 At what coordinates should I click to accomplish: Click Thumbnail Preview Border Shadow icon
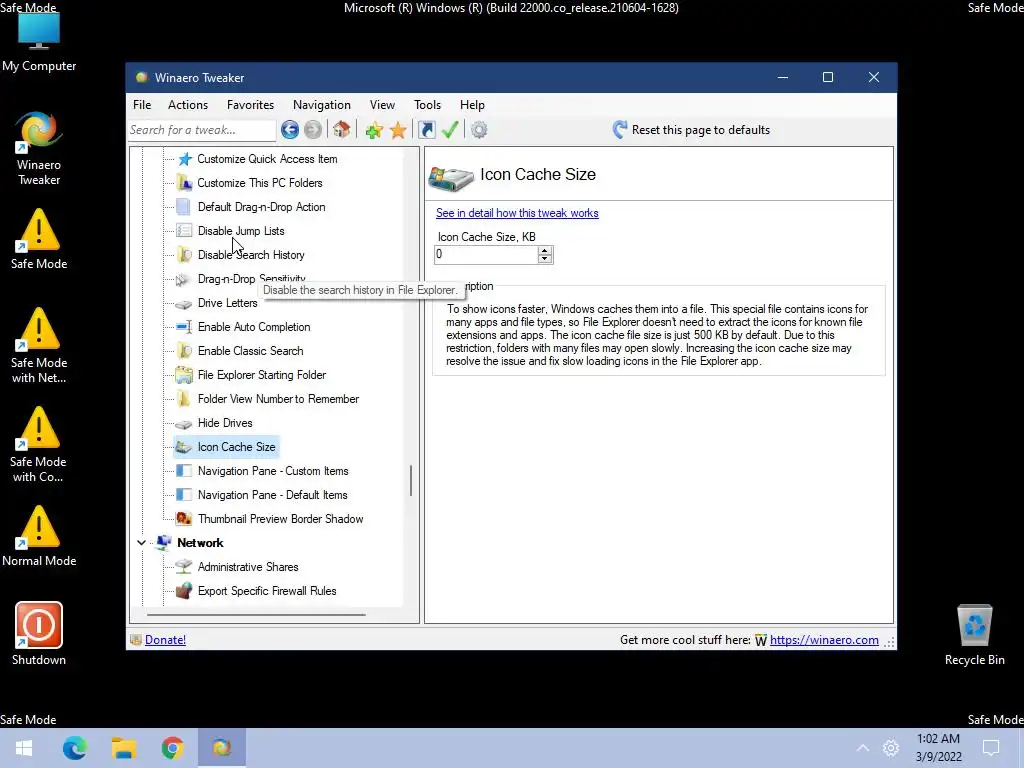(184, 519)
